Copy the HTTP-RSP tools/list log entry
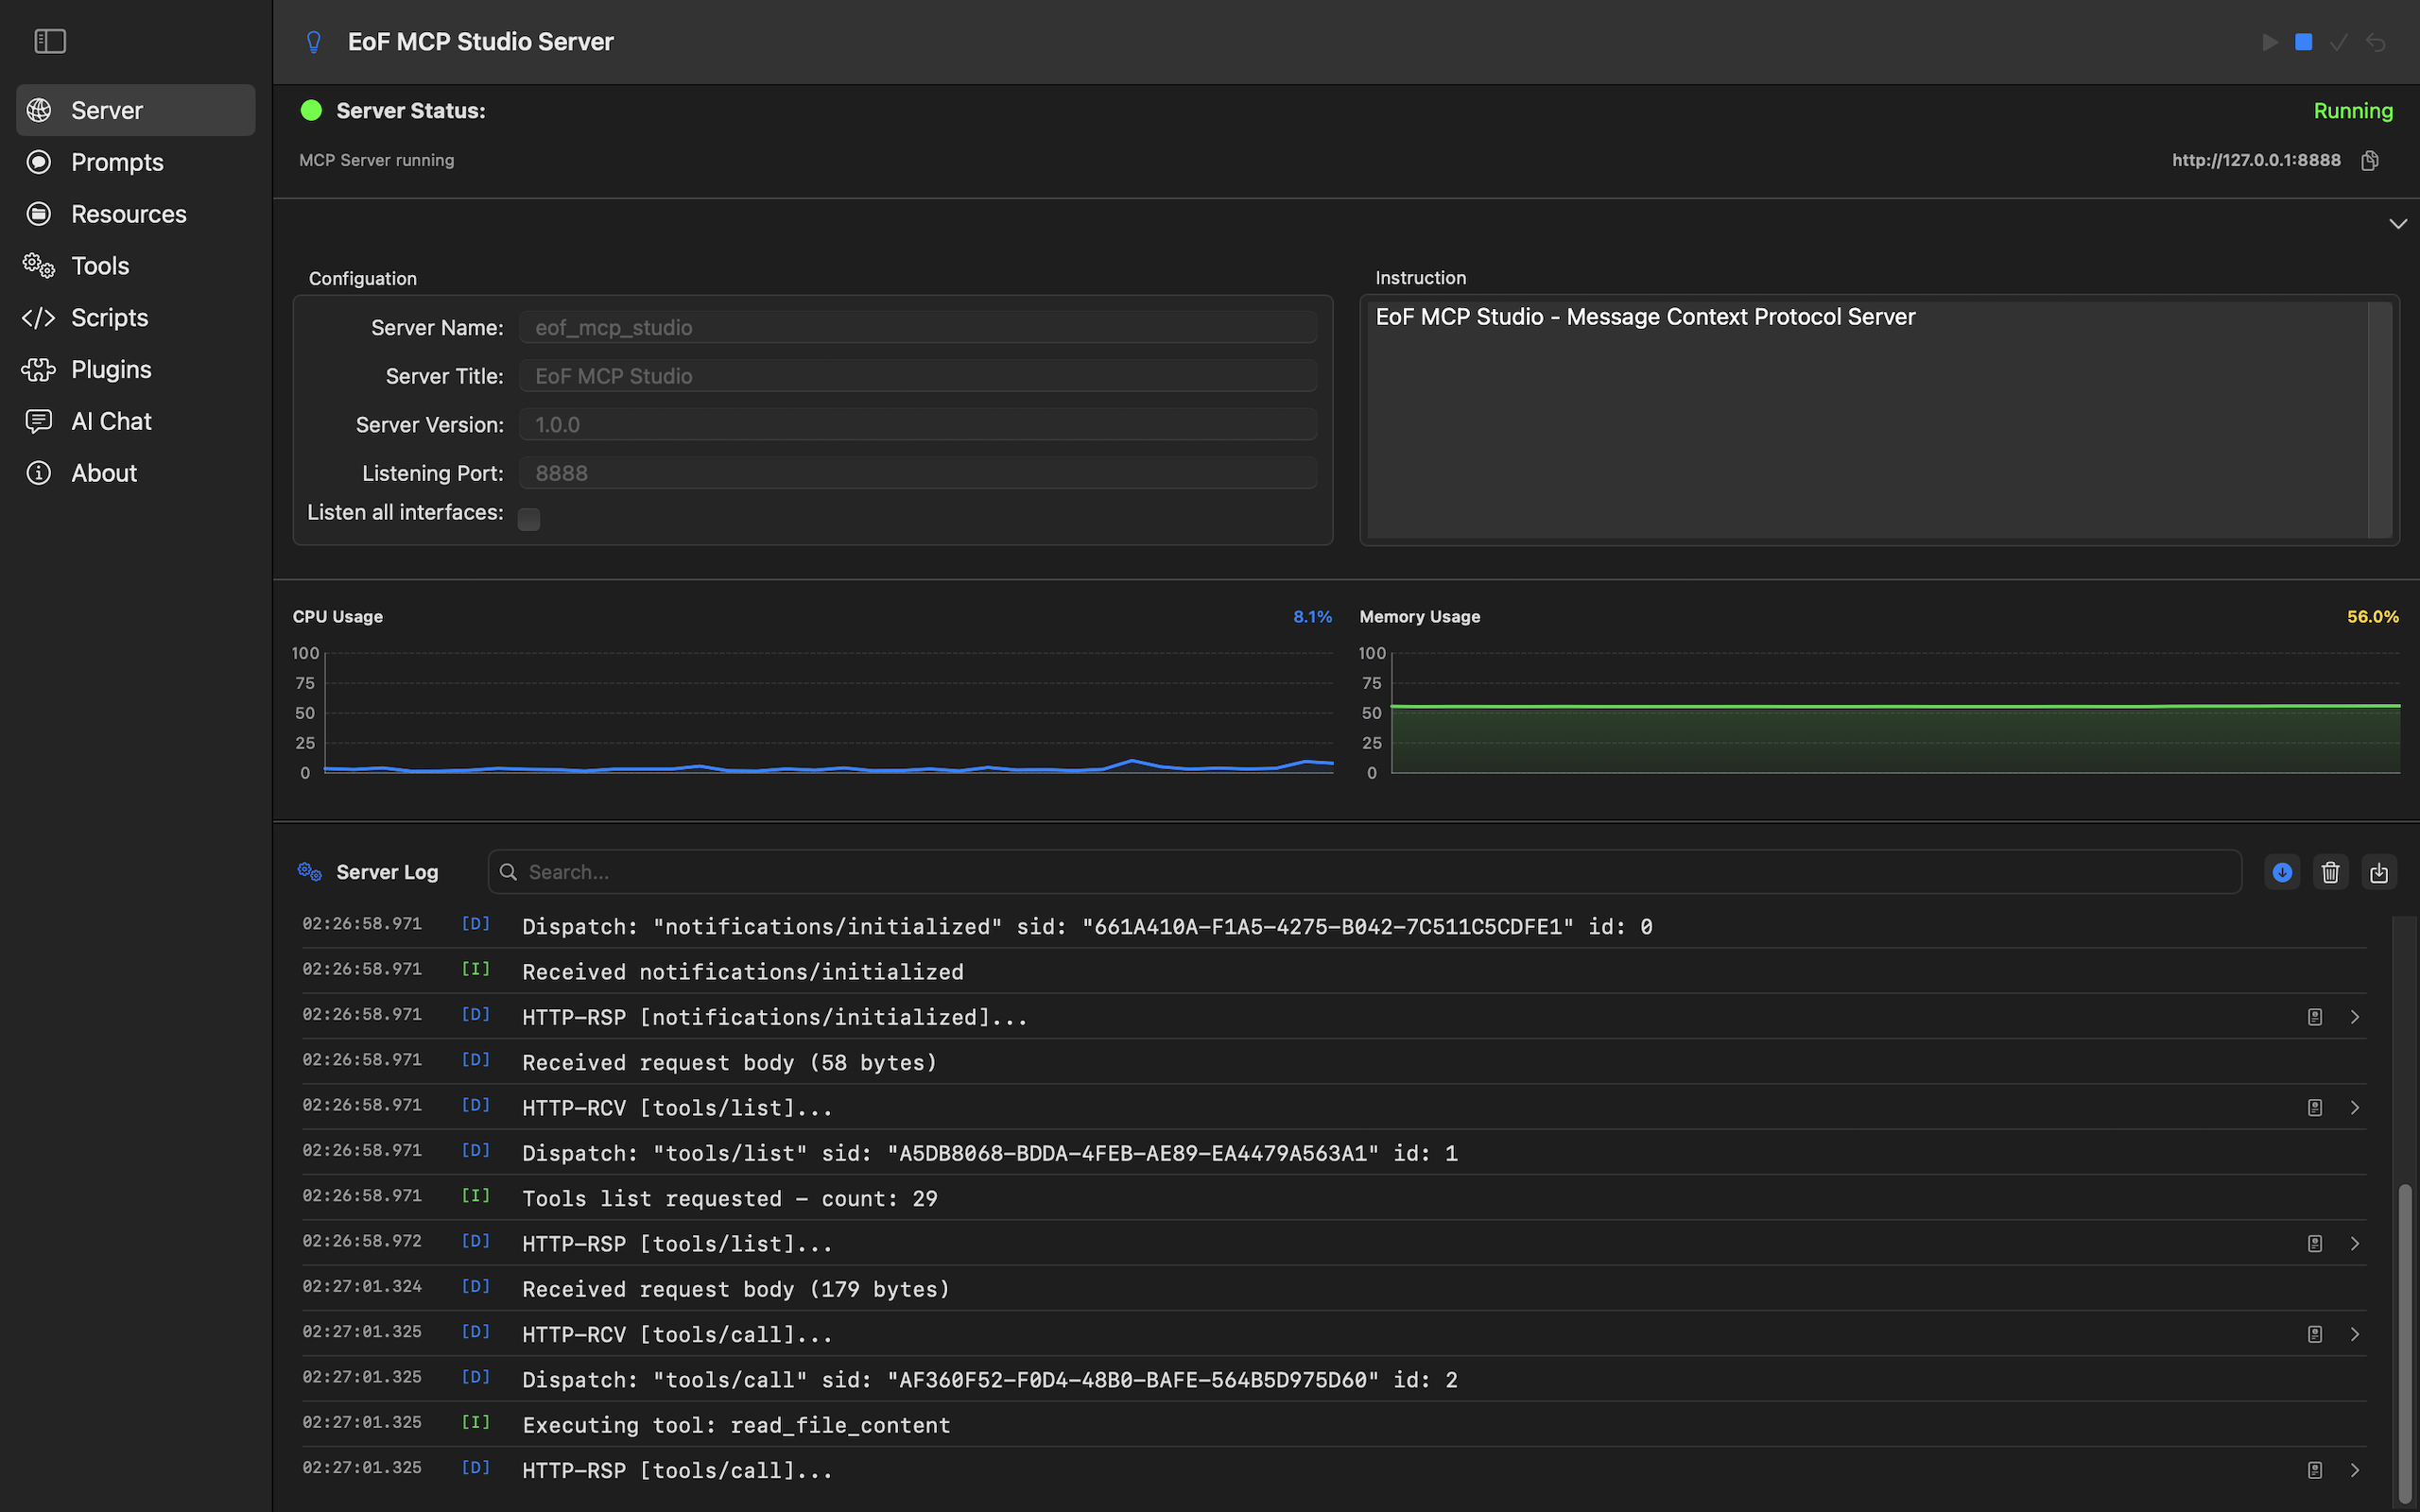This screenshot has height=1512, width=2420. 2314,1244
